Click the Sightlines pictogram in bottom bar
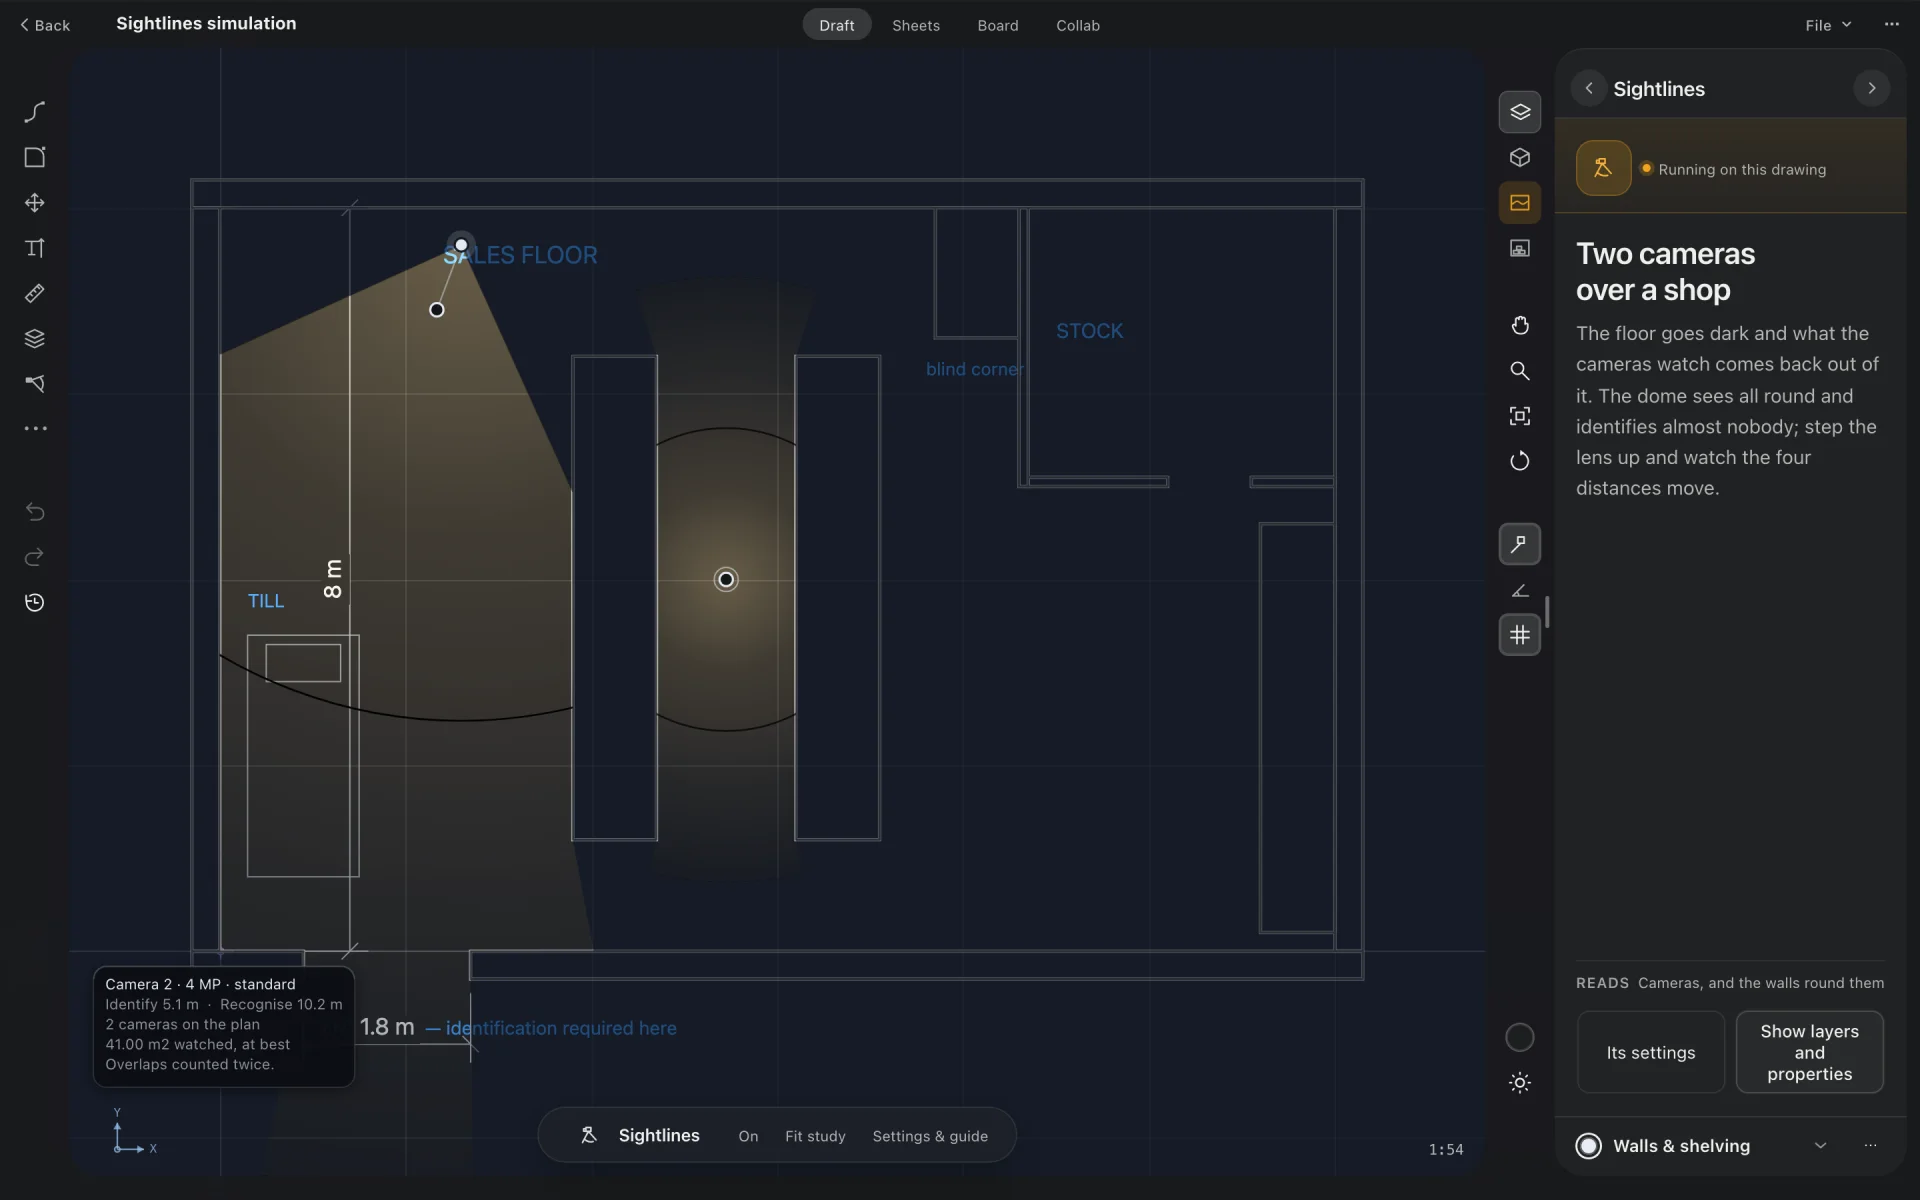The image size is (1920, 1200). [x=589, y=1135]
